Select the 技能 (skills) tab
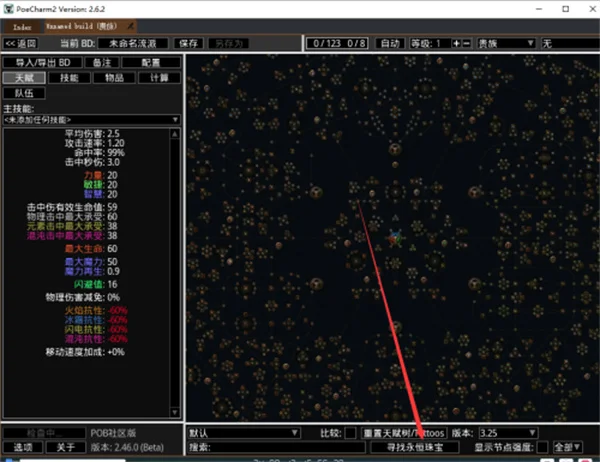600x462 pixels. pos(69,77)
